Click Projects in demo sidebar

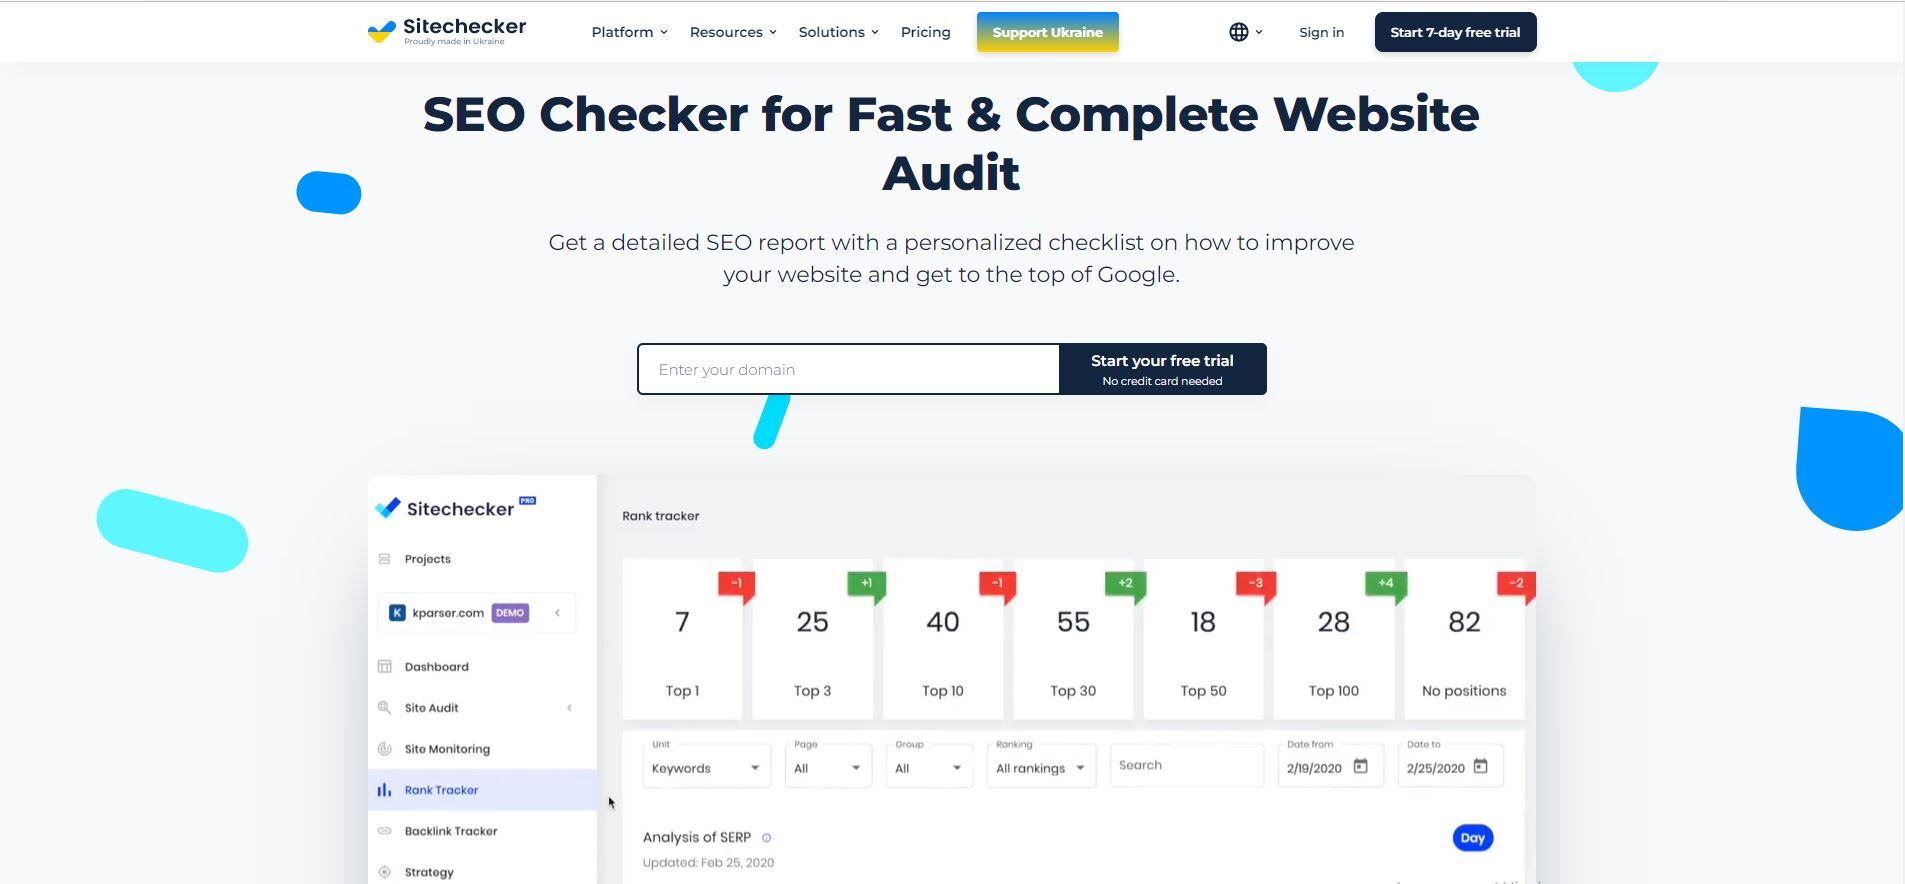[427, 559]
